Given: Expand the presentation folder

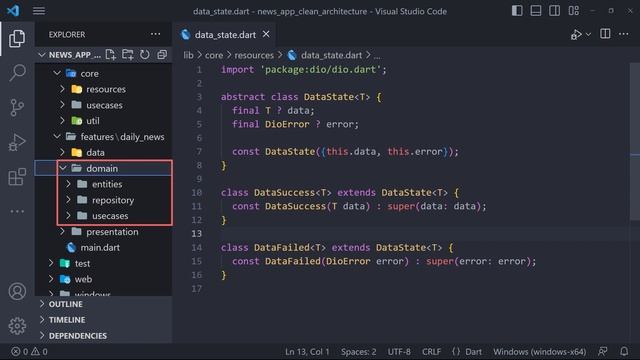Looking at the screenshot, I should [62, 231].
